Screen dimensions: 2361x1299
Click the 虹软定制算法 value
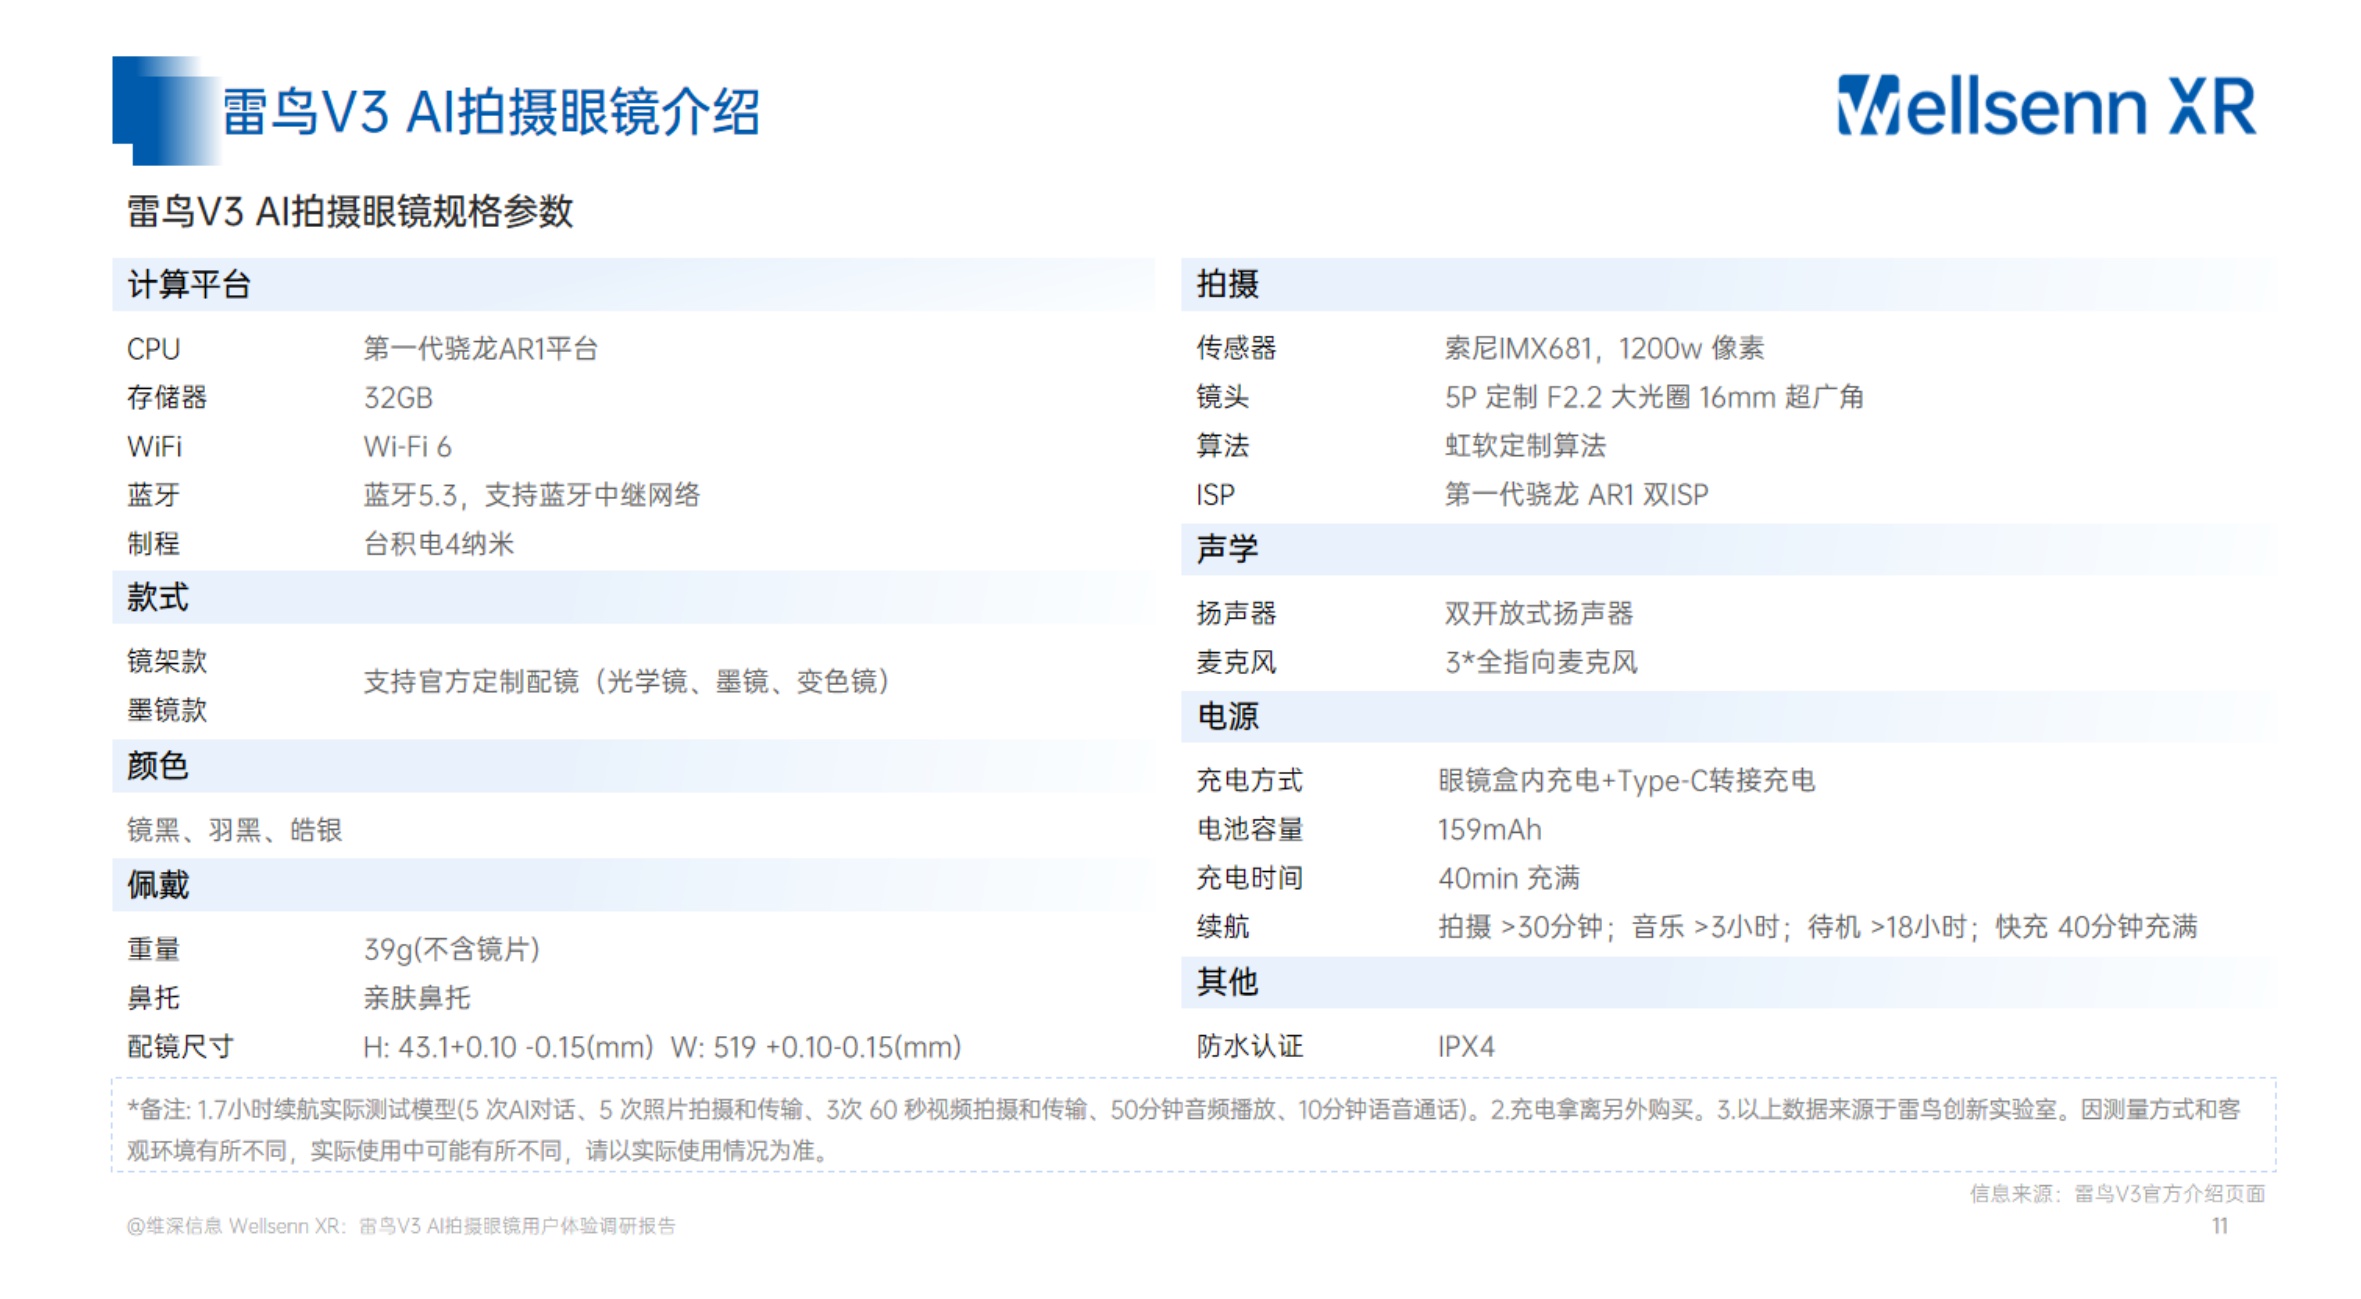1522,446
